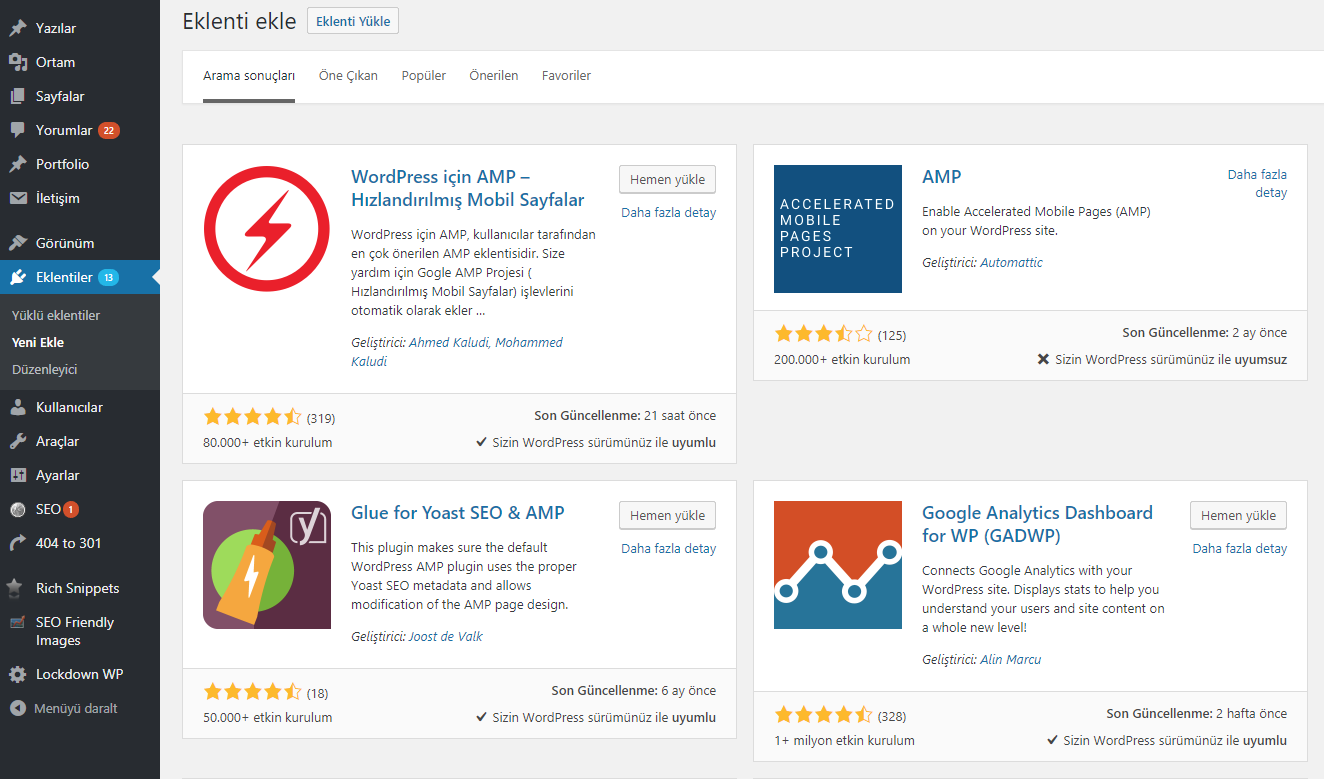Click the Görünüm paintbrush icon
Image resolution: width=1324 pixels, height=779 pixels.
click(18, 243)
